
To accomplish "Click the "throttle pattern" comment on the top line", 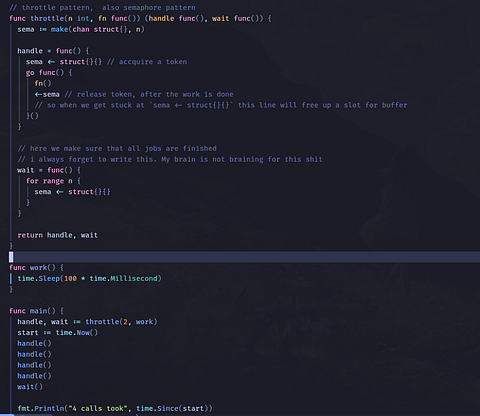I will click(x=57, y=7).
